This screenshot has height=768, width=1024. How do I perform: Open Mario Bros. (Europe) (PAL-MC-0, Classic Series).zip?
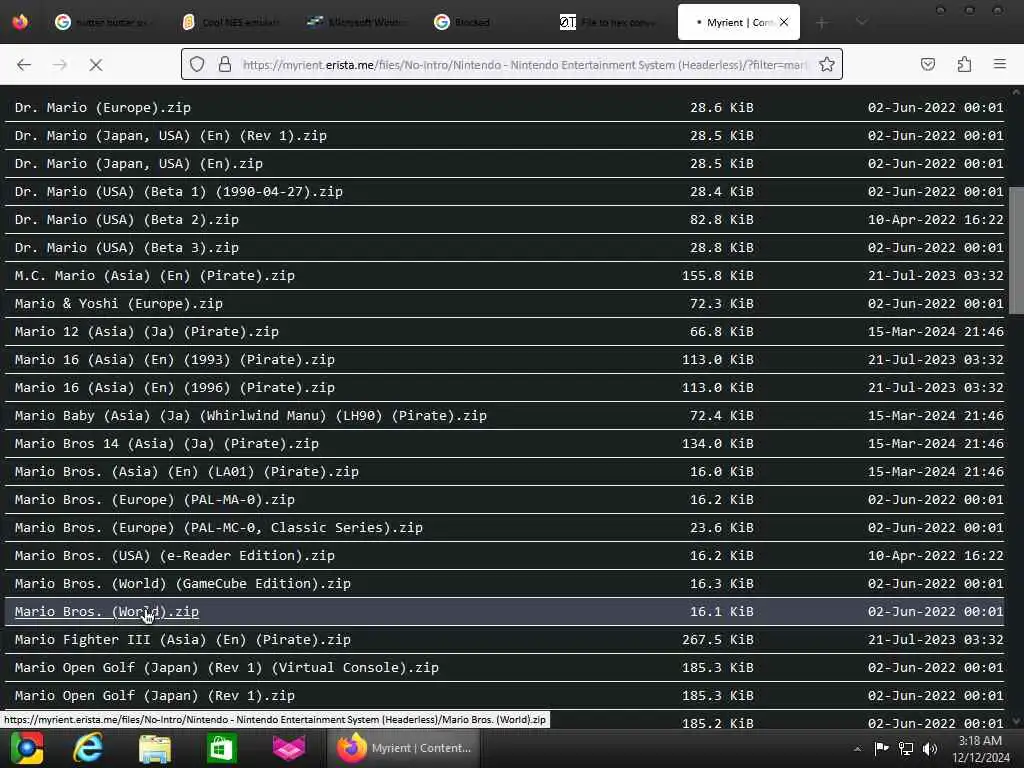(x=219, y=528)
